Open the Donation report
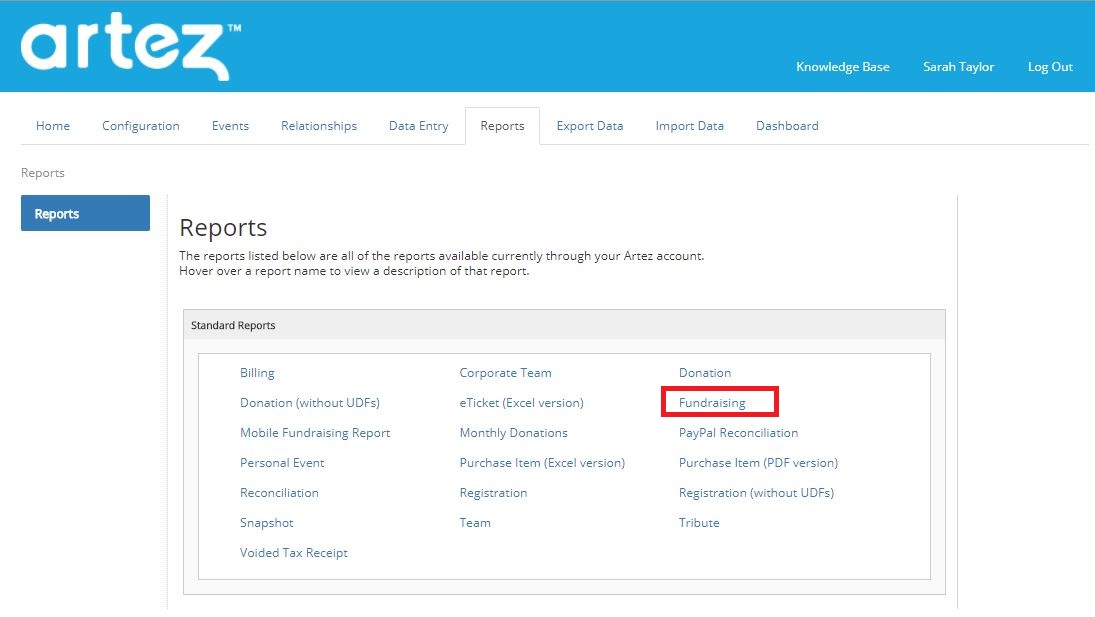This screenshot has width=1095, height=617. click(x=705, y=373)
